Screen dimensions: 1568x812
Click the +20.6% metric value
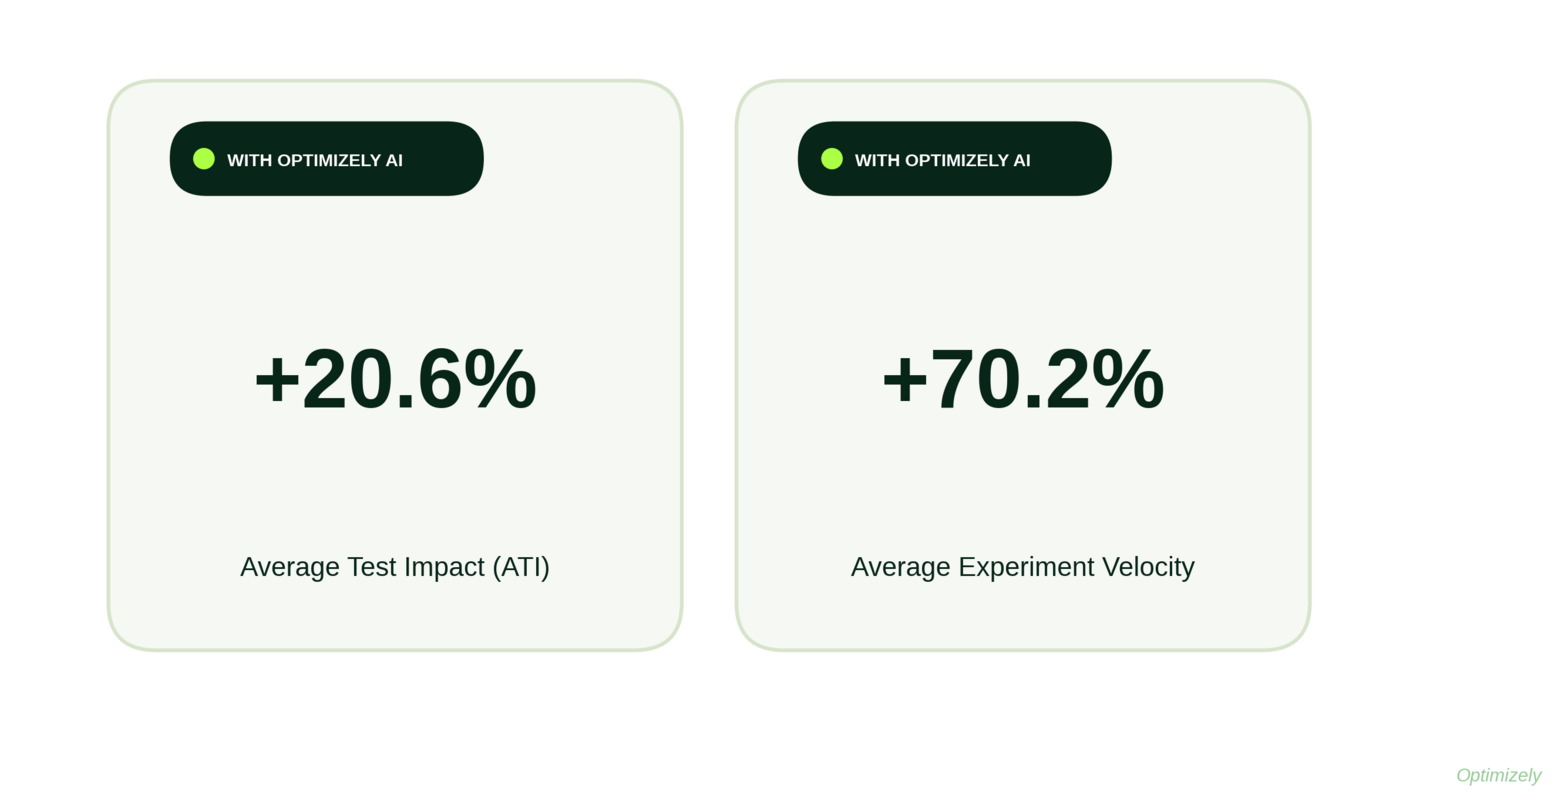pos(395,379)
